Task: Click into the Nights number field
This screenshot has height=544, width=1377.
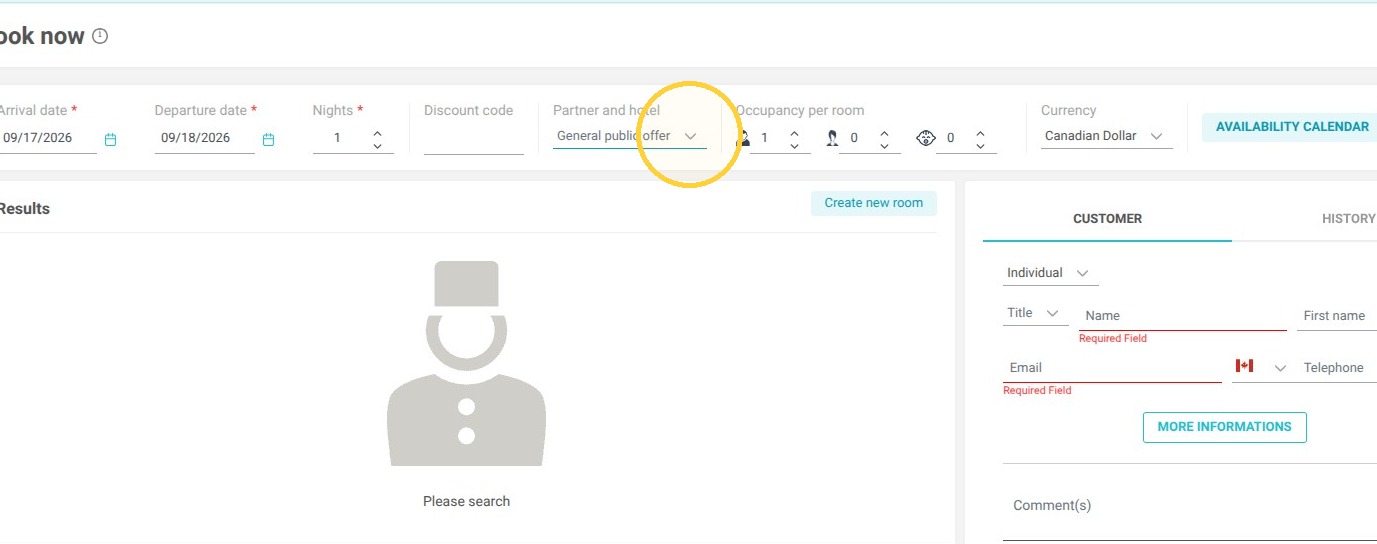Action: point(340,138)
